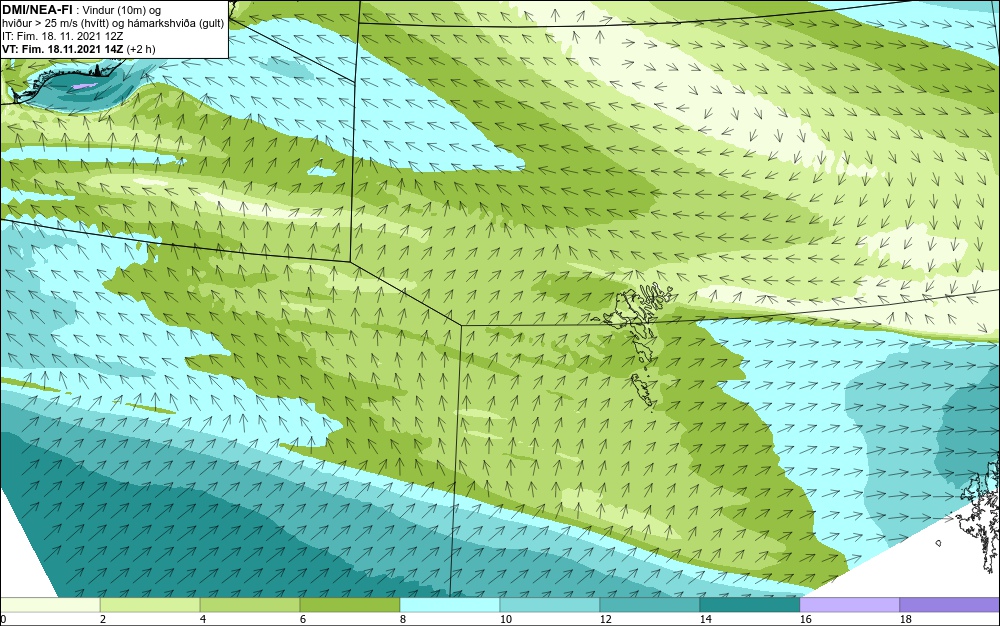
Task: Click the scale label "16"
Action: coord(805,619)
